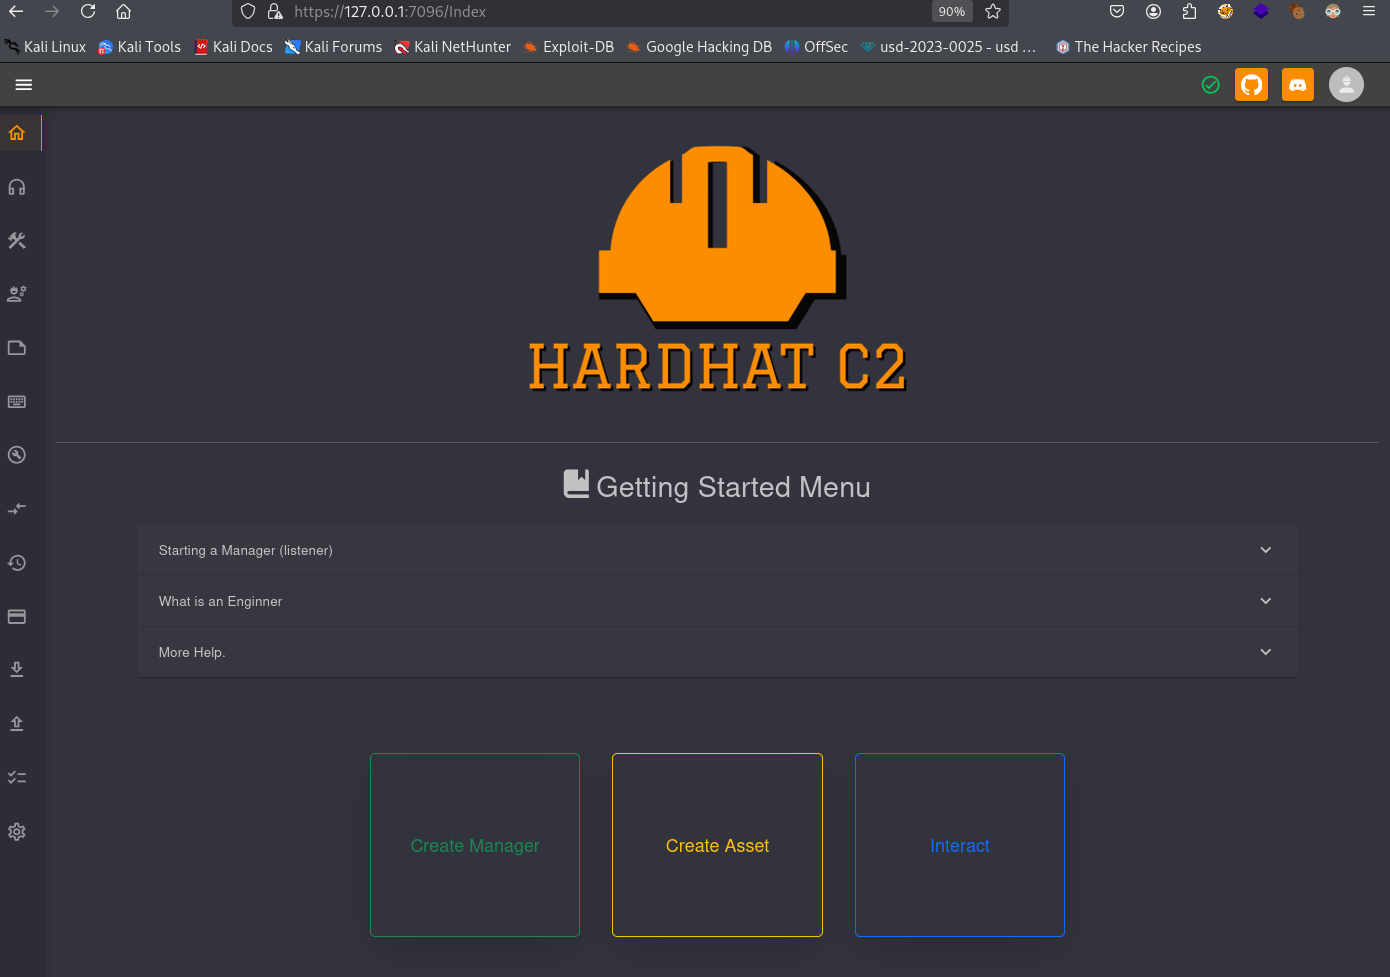Click the Create Asset card
This screenshot has width=1390, height=977.
(x=717, y=845)
